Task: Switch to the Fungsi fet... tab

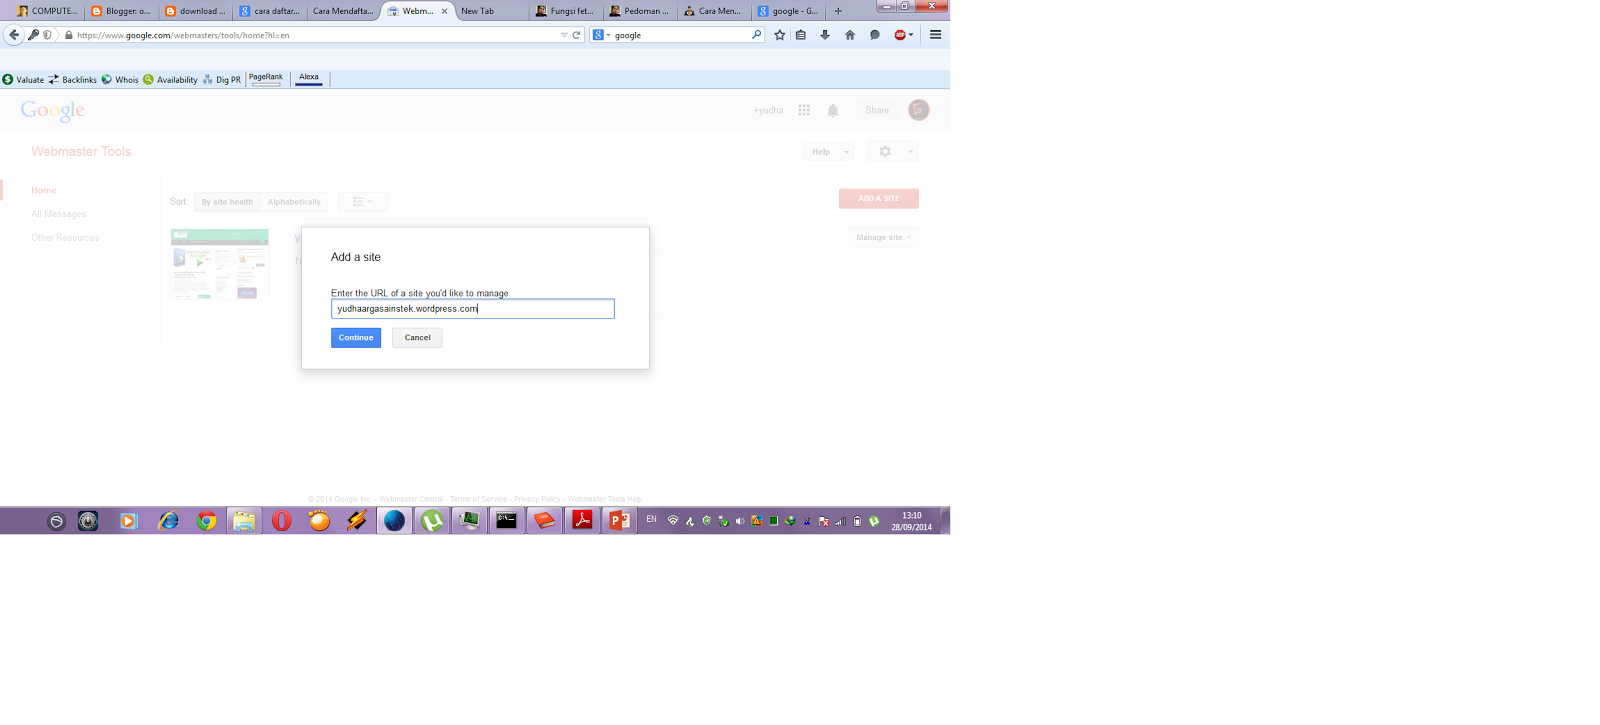Action: click(x=565, y=11)
